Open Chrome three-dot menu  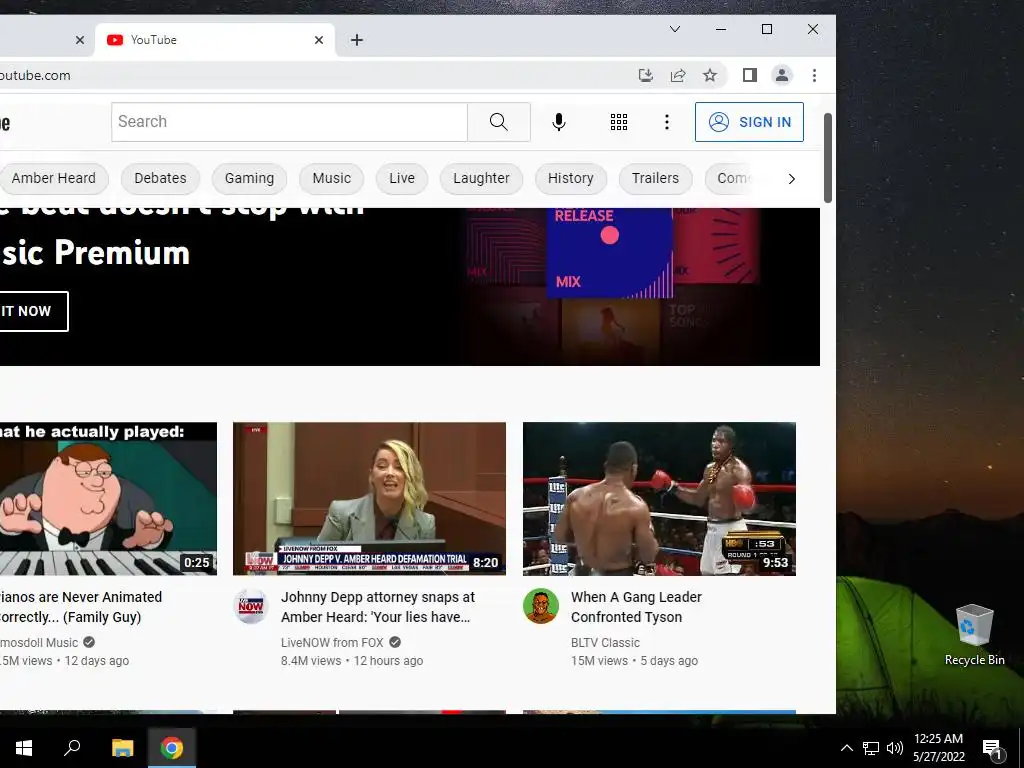(814, 75)
